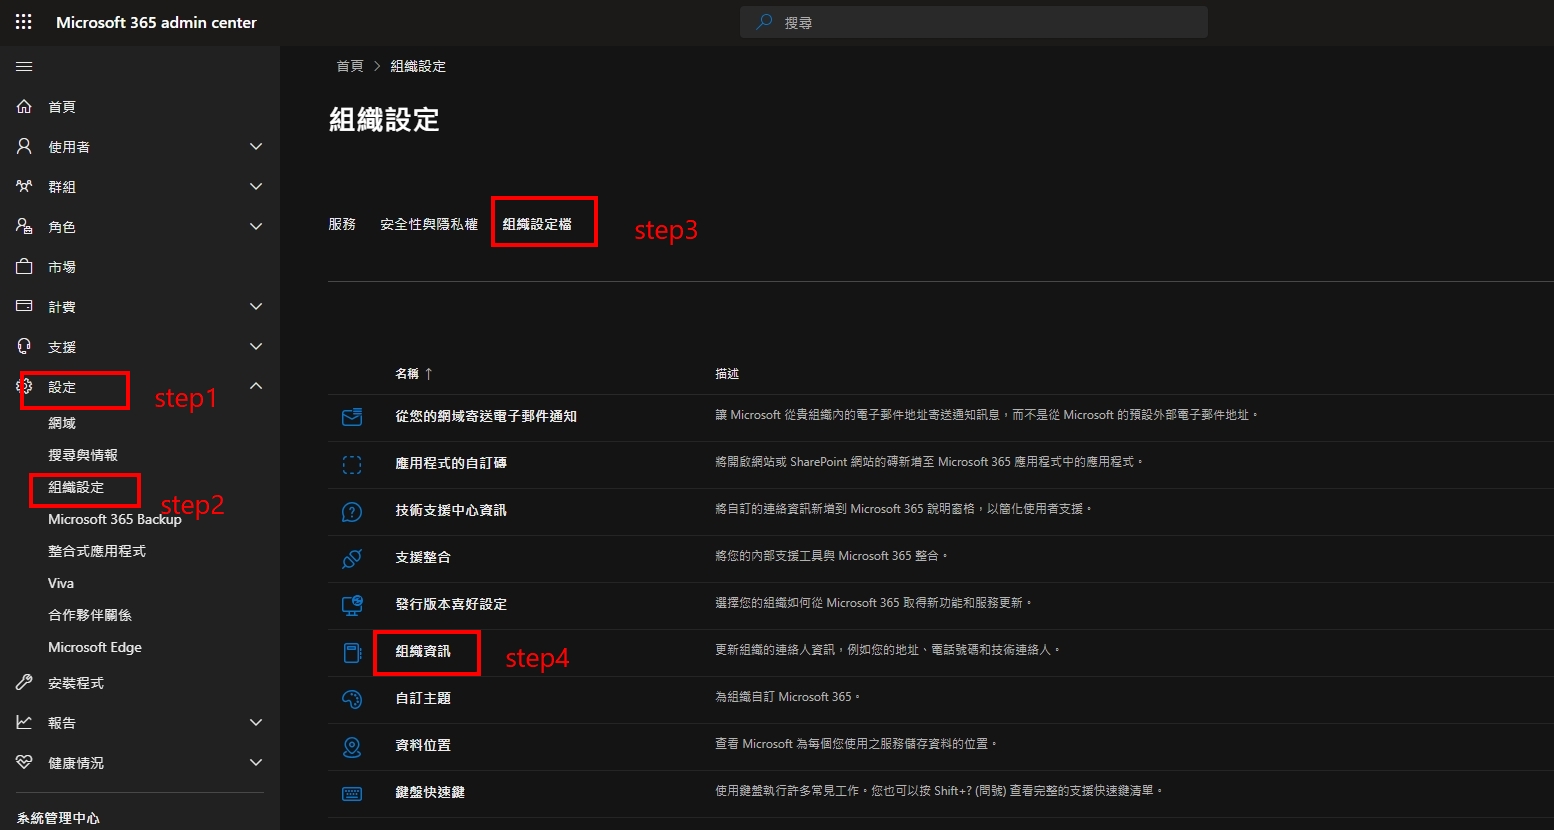1554x830 pixels.
Task: Click the keyboard icon beside 鍵盤快速鍵
Action: click(x=352, y=793)
